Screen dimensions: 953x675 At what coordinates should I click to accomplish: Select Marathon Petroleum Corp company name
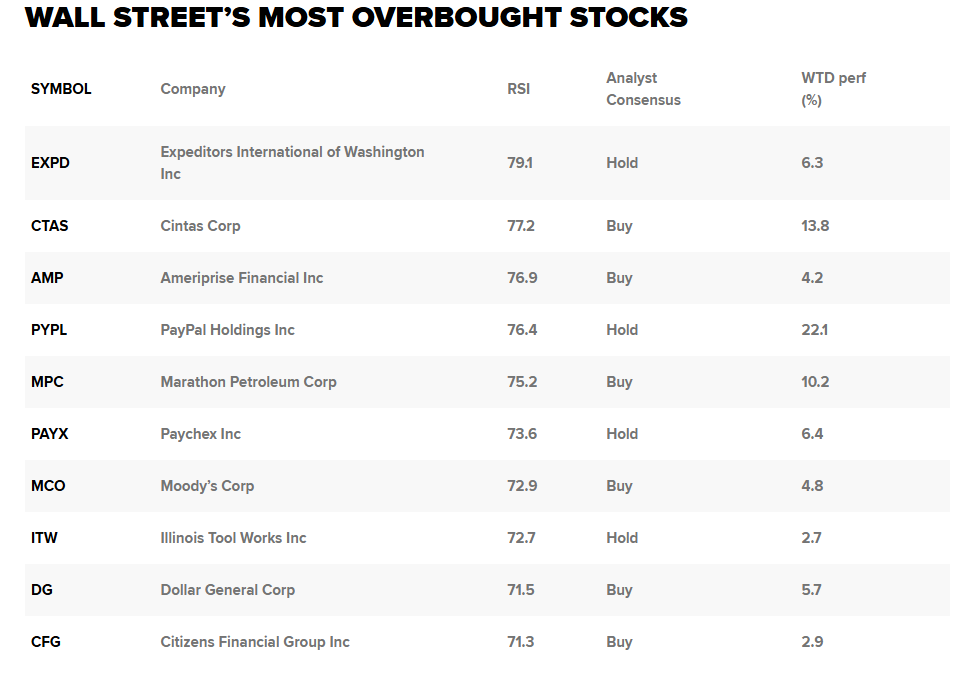tap(248, 382)
